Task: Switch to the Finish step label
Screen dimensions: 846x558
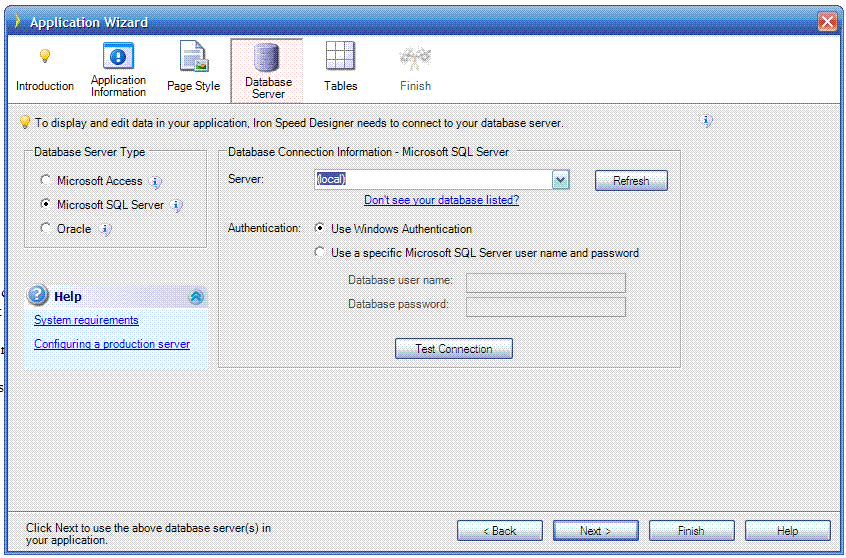Action: 415,86
